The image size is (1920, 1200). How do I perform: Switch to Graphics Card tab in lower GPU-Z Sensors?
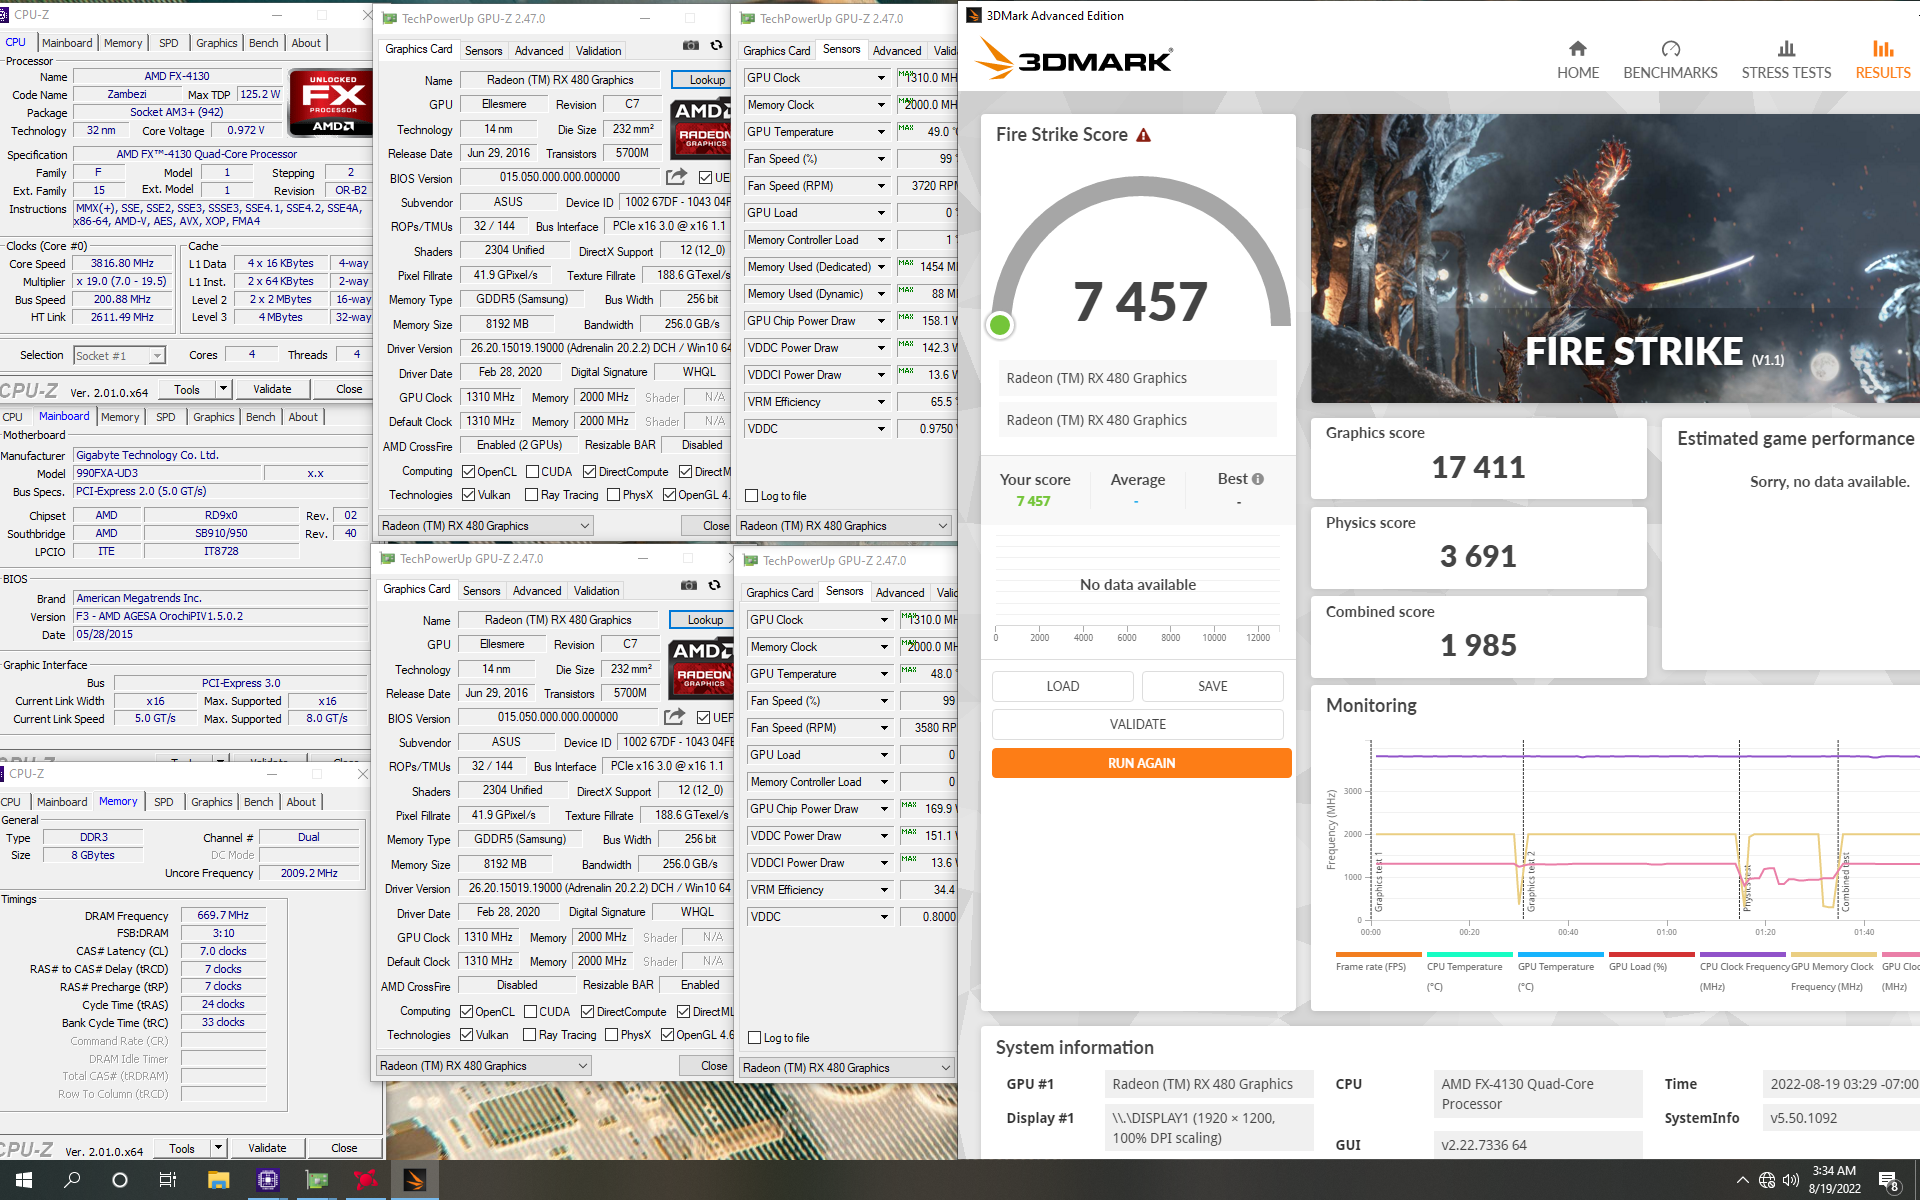click(780, 593)
